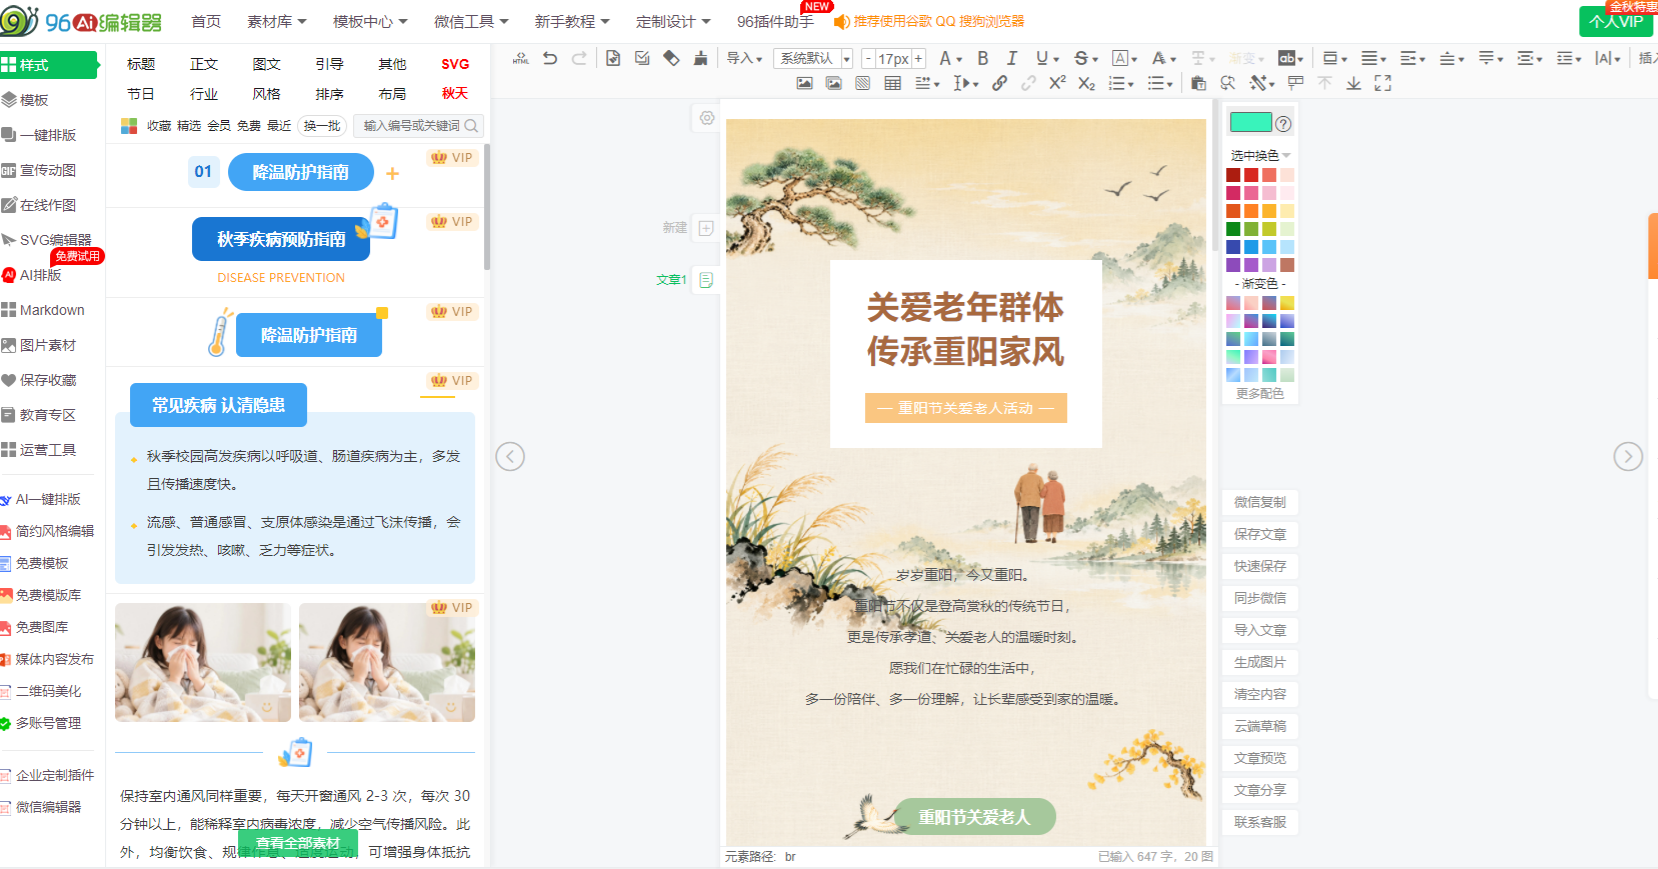This screenshot has height=869, width=1658.
Task: Select the SVG material tab
Action: pyautogui.click(x=455, y=64)
